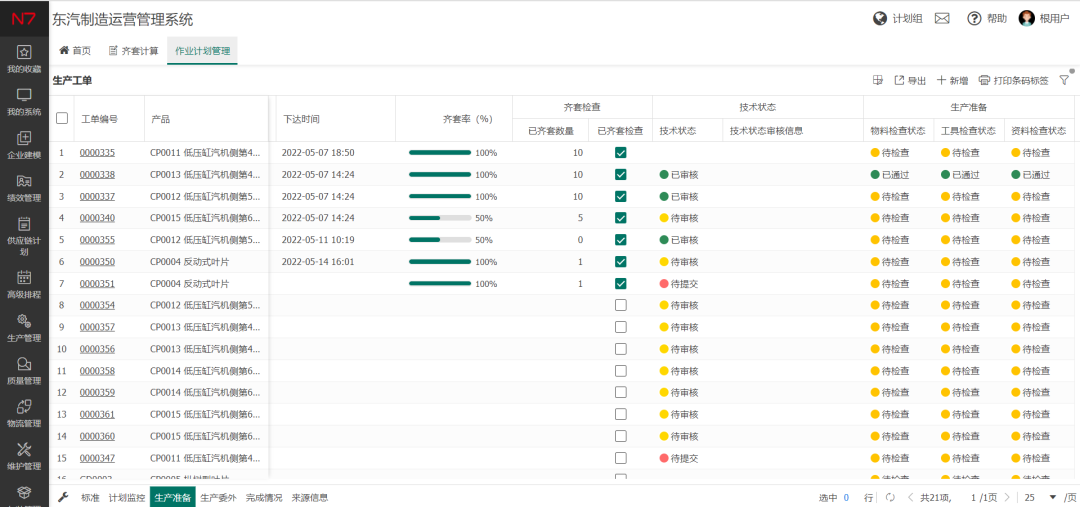Click the 计划组 globe icon

[x=880, y=19]
